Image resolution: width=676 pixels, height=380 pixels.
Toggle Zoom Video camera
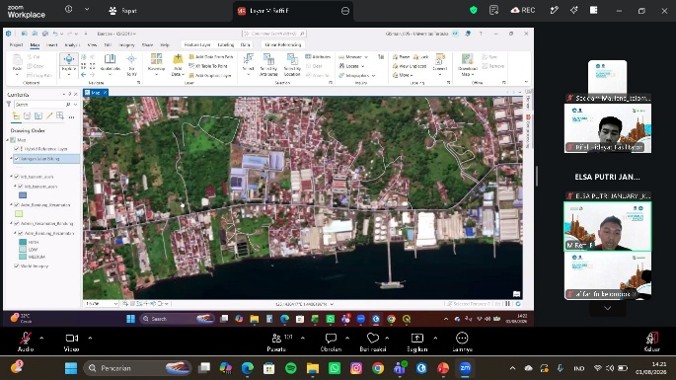point(72,342)
